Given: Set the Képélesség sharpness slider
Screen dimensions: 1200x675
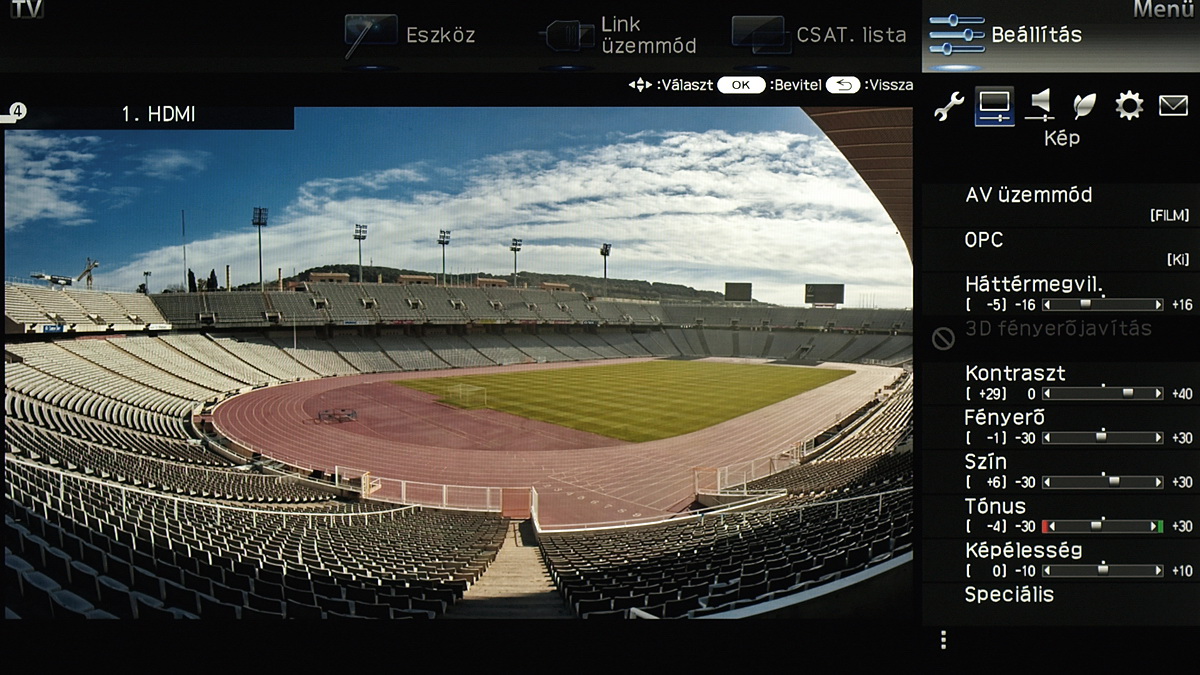Looking at the screenshot, I should click(1103, 570).
